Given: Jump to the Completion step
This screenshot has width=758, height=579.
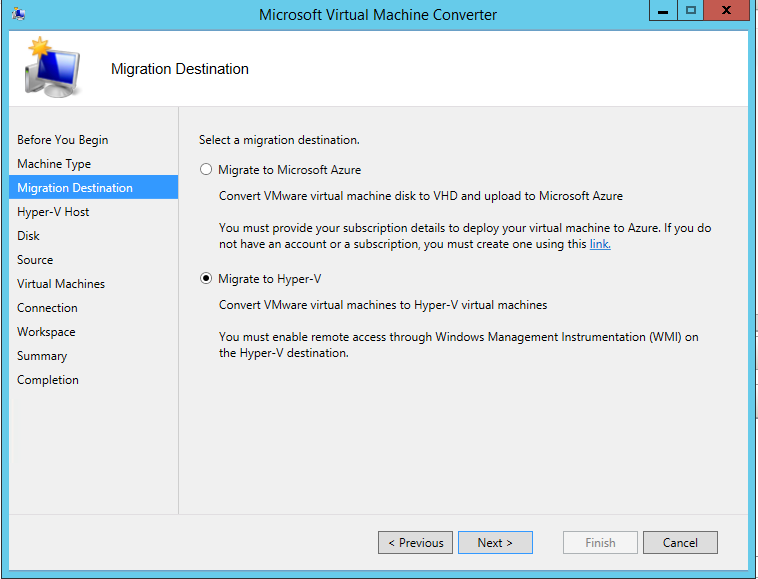Looking at the screenshot, I should [48, 380].
